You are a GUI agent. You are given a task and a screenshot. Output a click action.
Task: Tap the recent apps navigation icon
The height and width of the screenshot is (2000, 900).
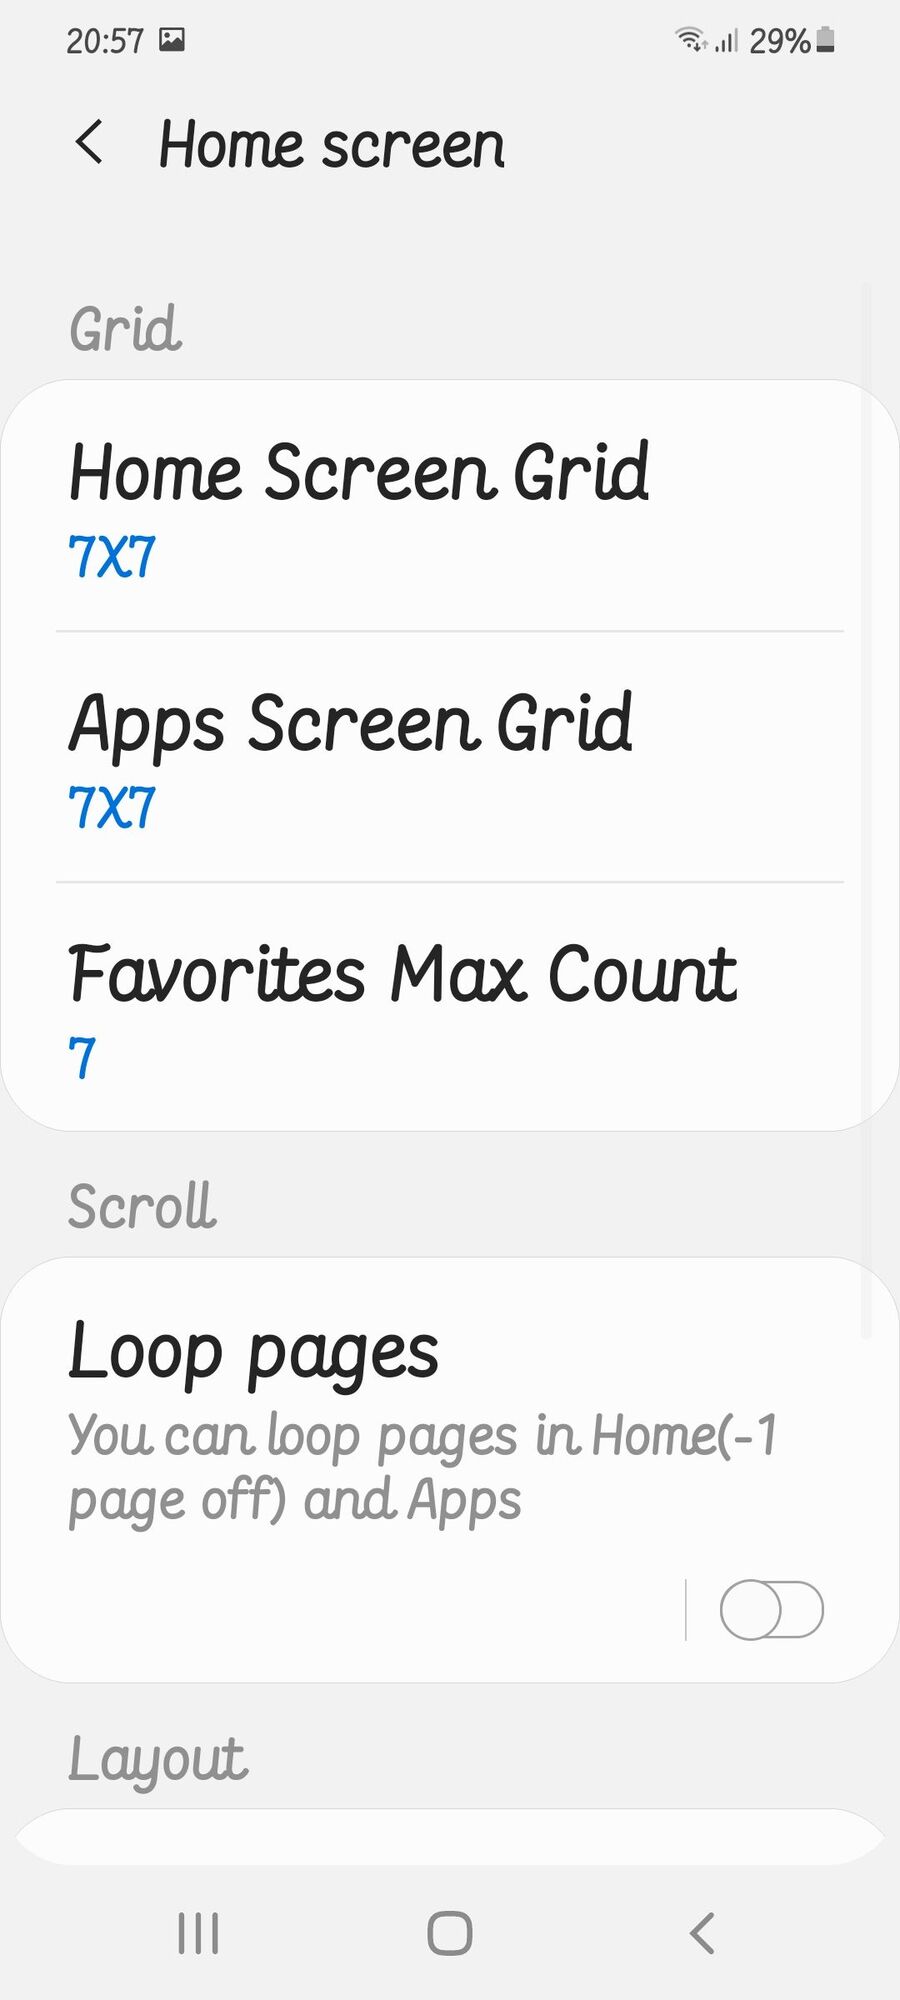click(198, 1933)
